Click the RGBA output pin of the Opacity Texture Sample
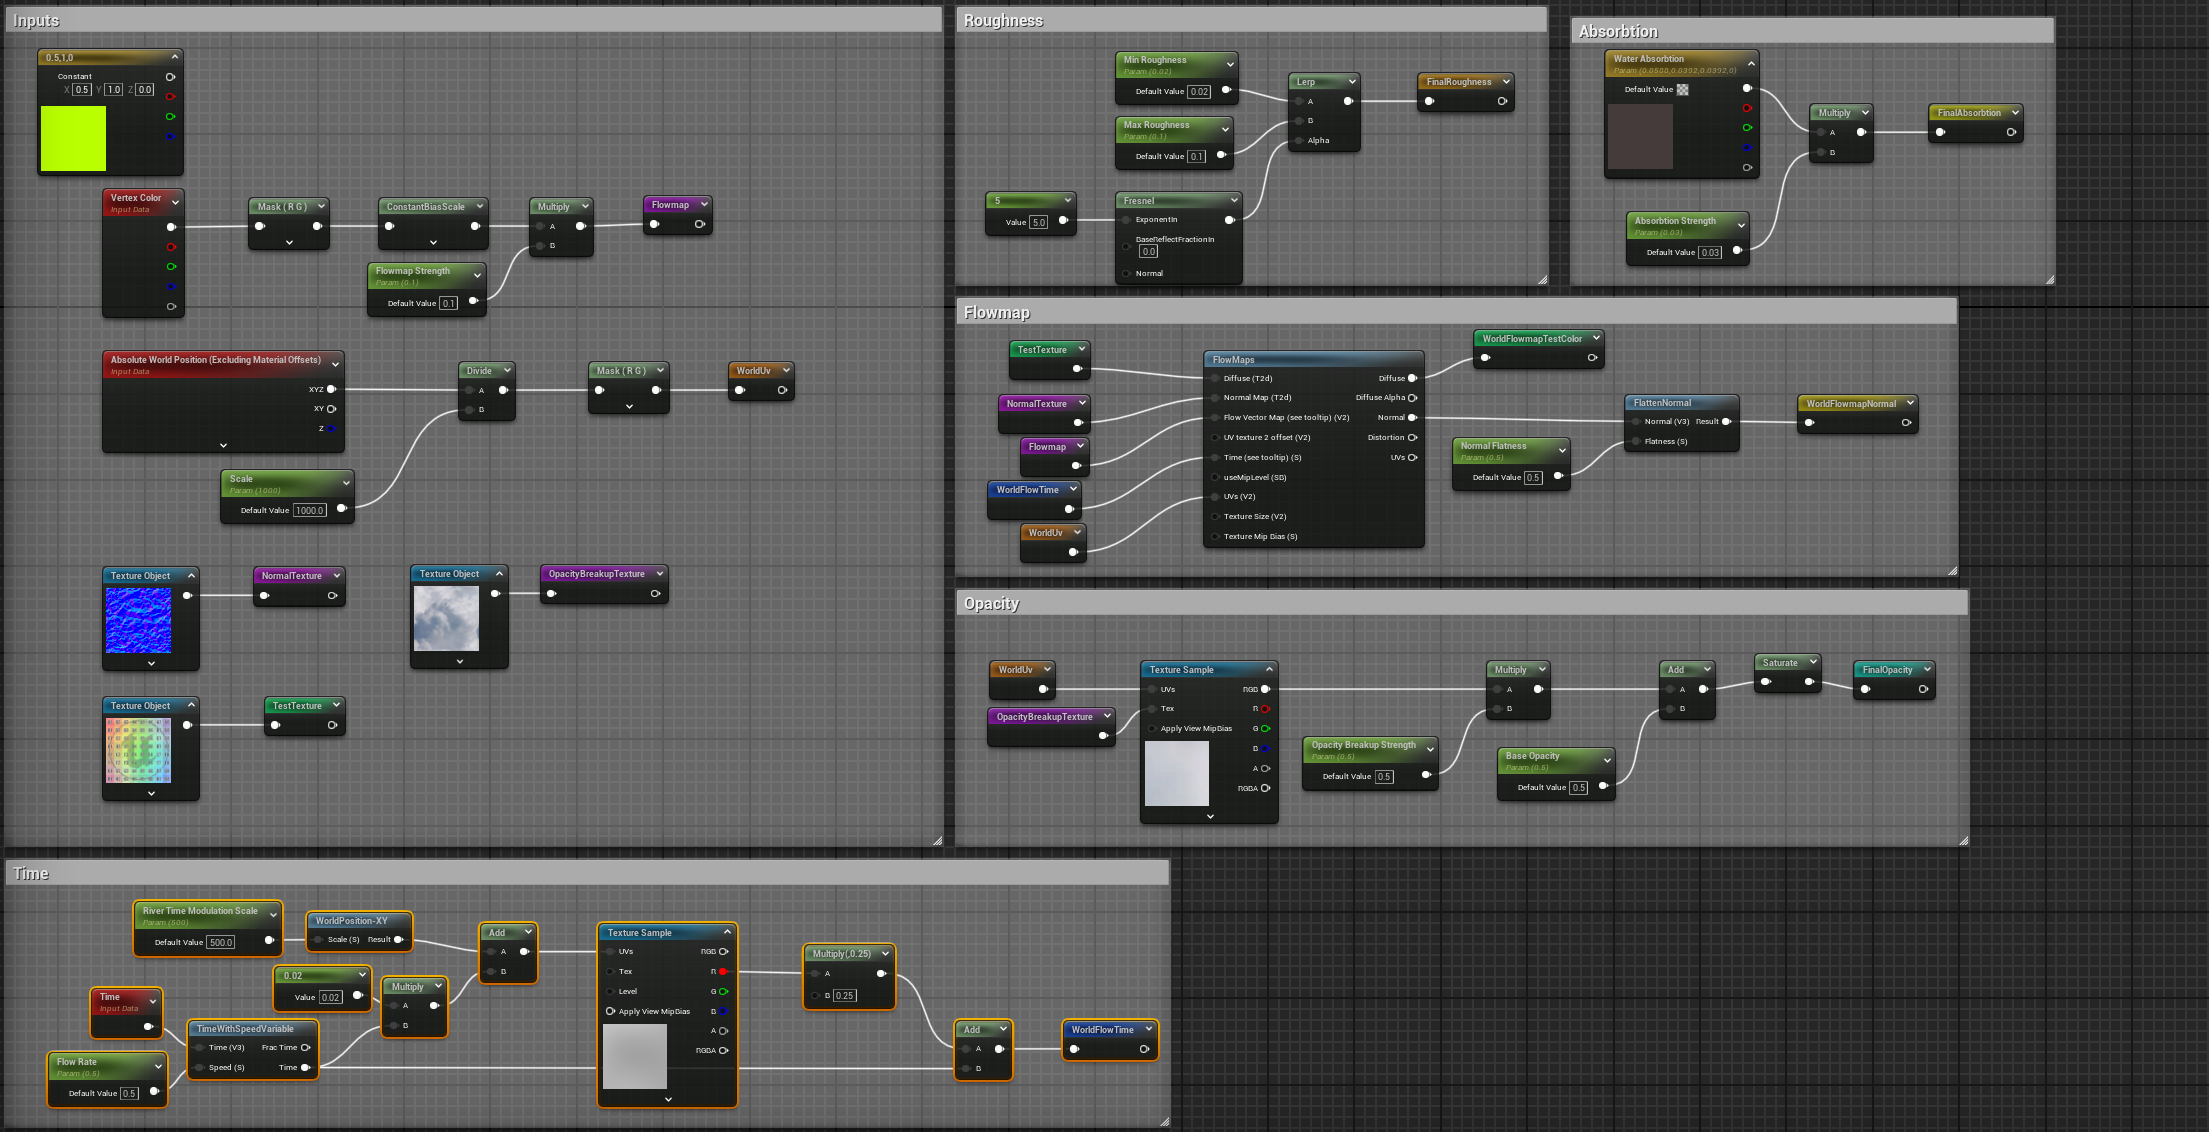This screenshot has width=2209, height=1132. pos(1265,788)
